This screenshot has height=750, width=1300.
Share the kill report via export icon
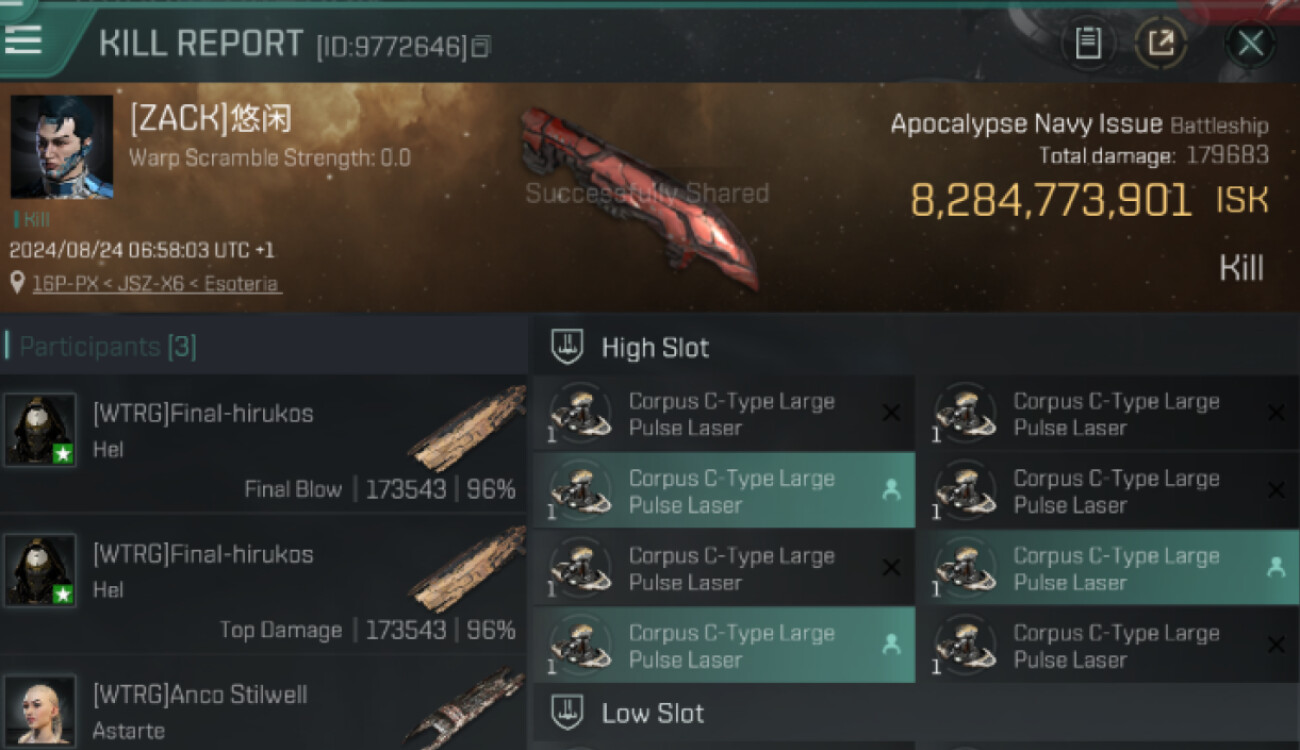tap(1160, 43)
